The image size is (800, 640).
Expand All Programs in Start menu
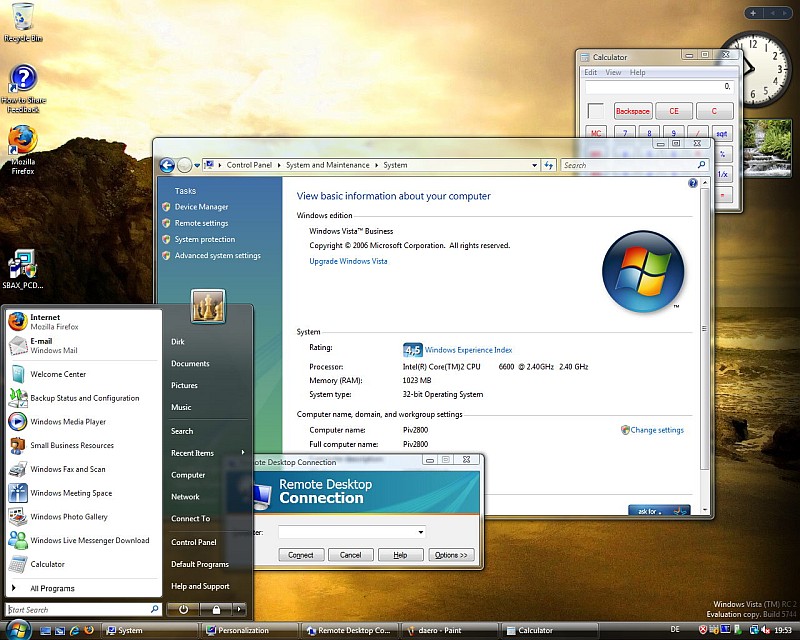click(52, 588)
